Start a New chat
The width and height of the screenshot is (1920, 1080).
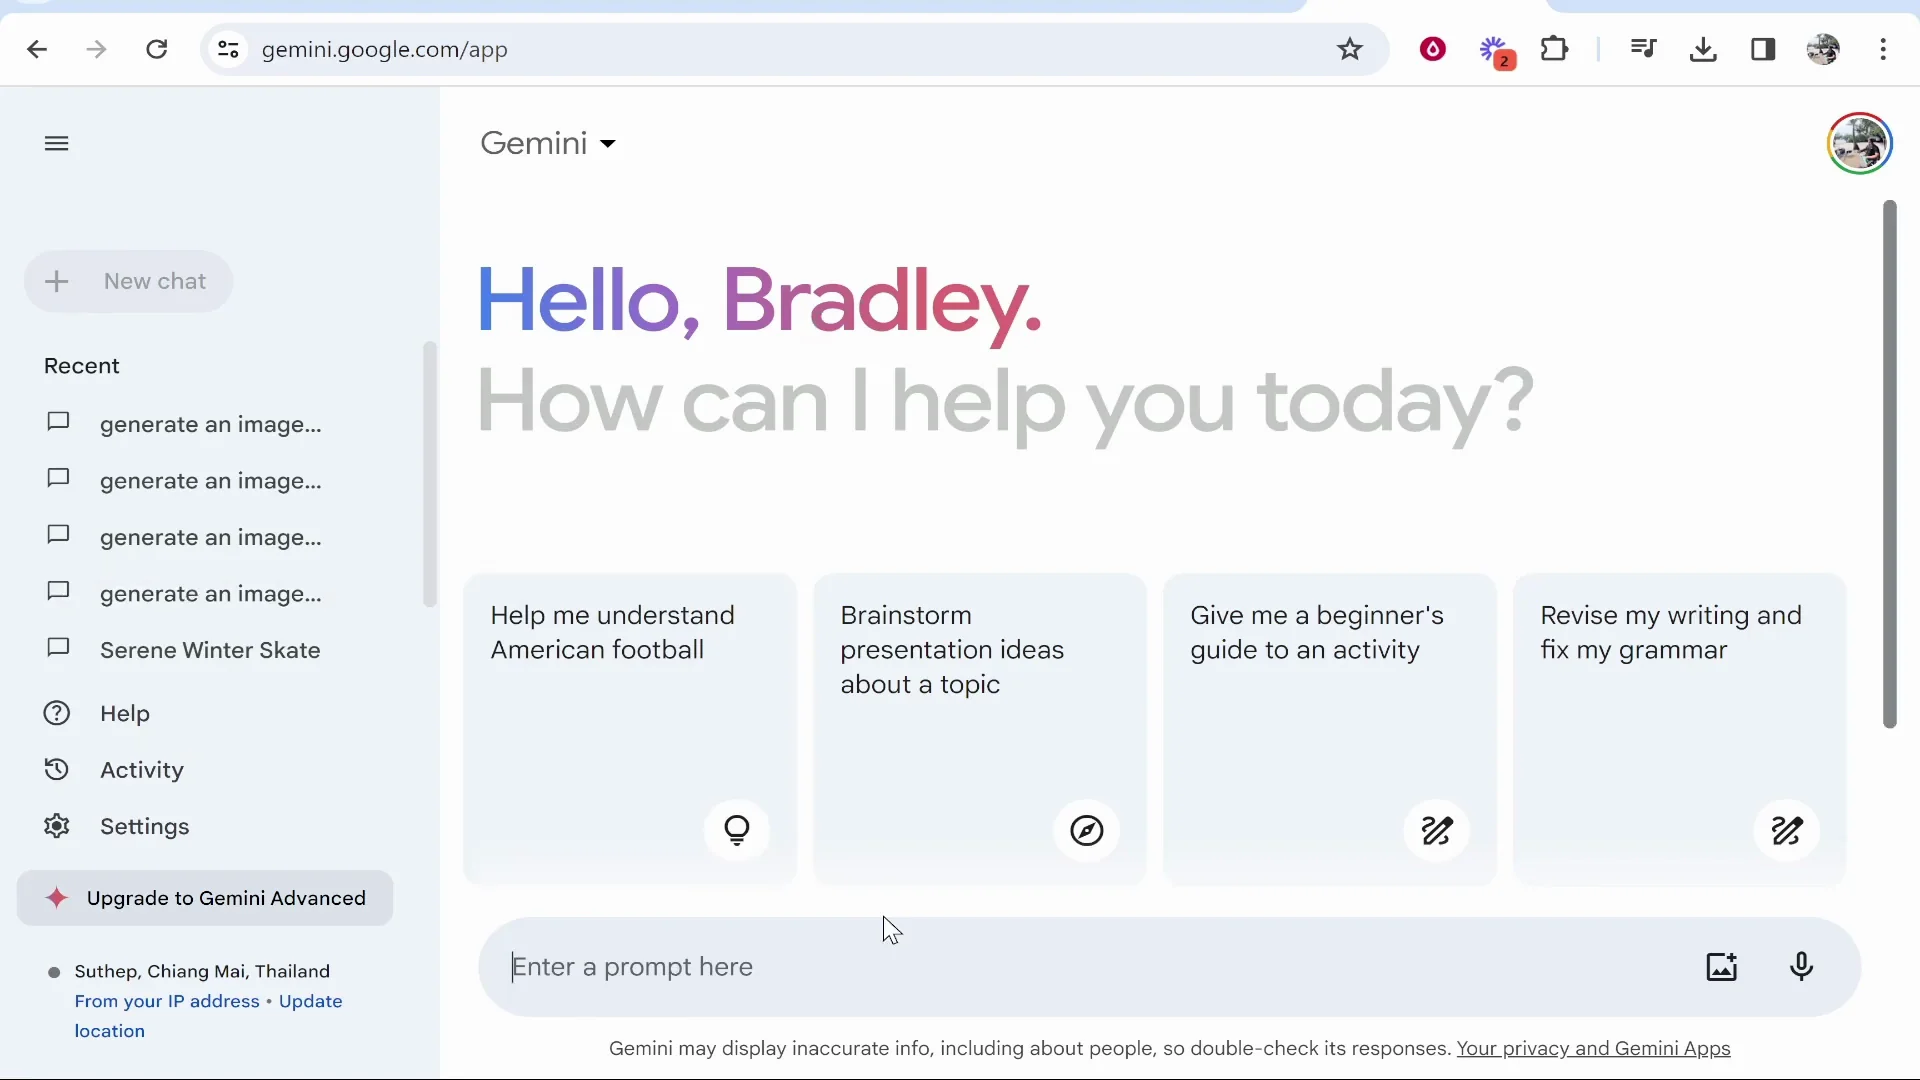coord(128,281)
